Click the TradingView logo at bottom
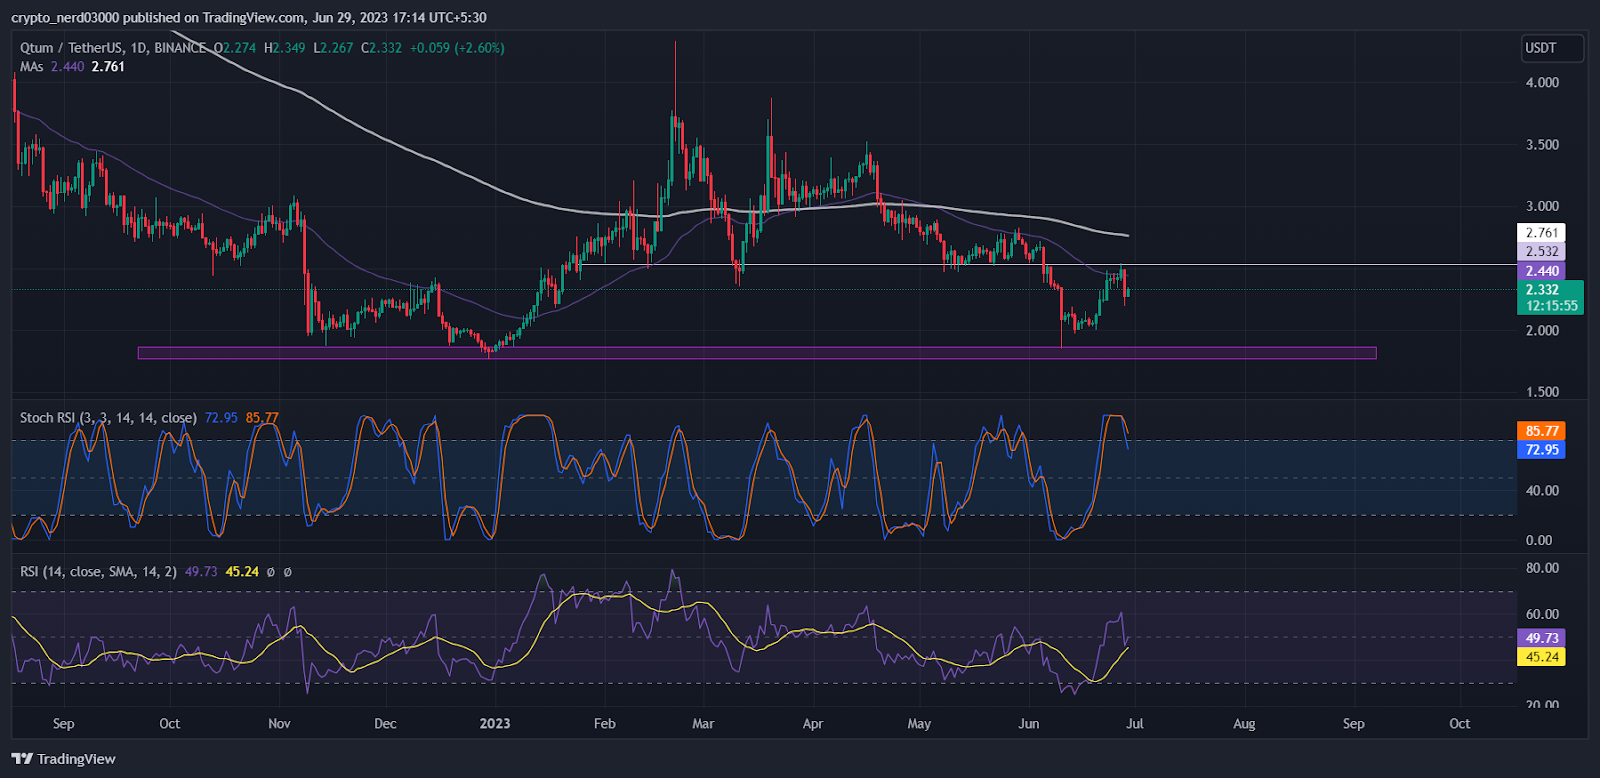The height and width of the screenshot is (778, 1600). (x=64, y=759)
